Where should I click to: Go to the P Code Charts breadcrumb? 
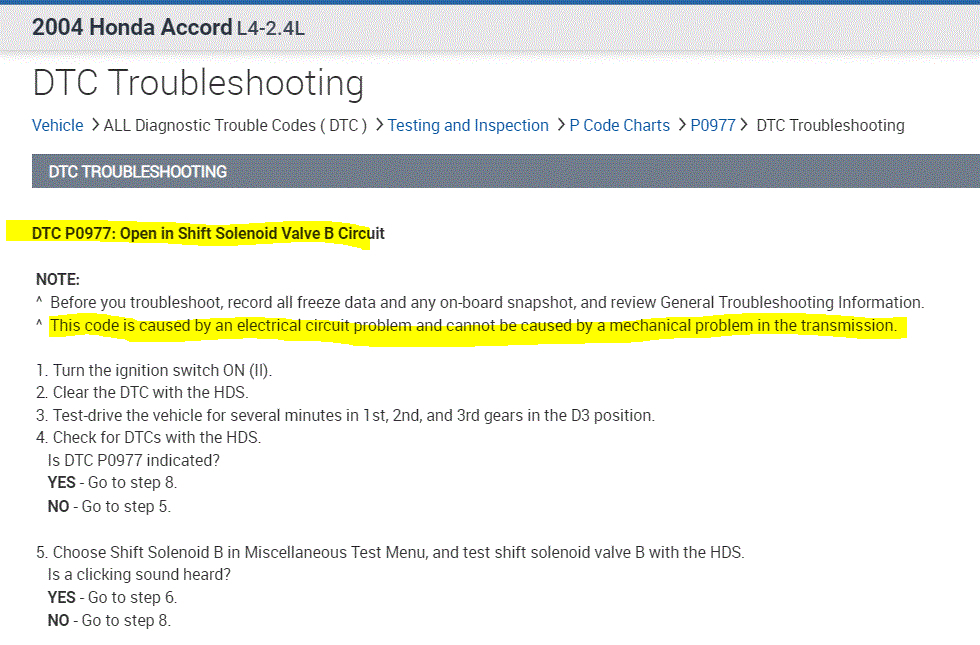(x=619, y=126)
